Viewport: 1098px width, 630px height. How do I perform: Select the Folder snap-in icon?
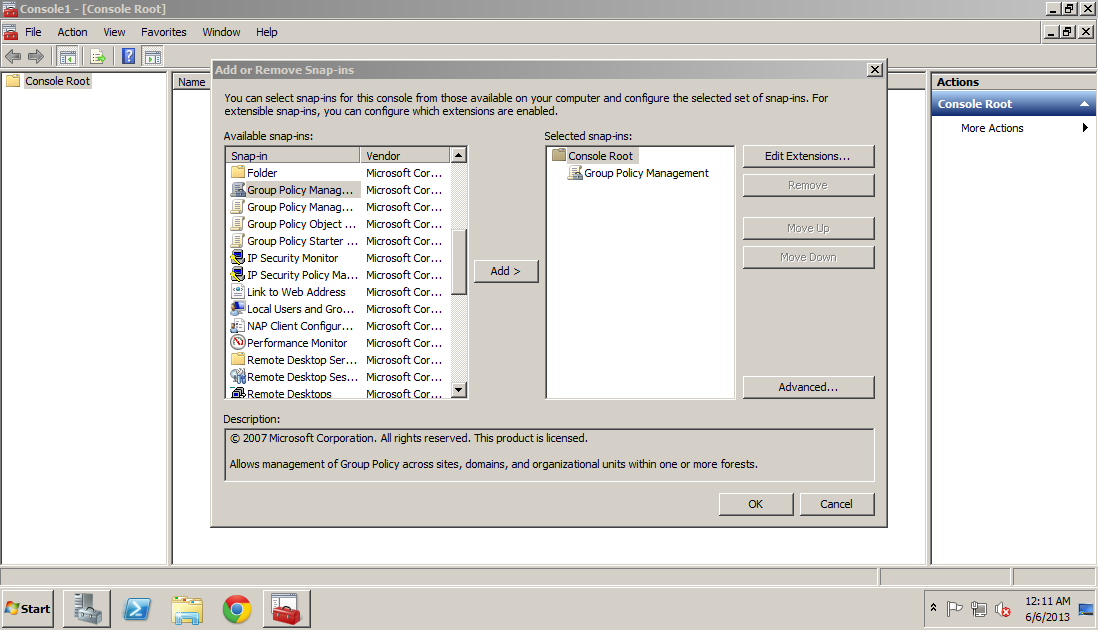[238, 173]
